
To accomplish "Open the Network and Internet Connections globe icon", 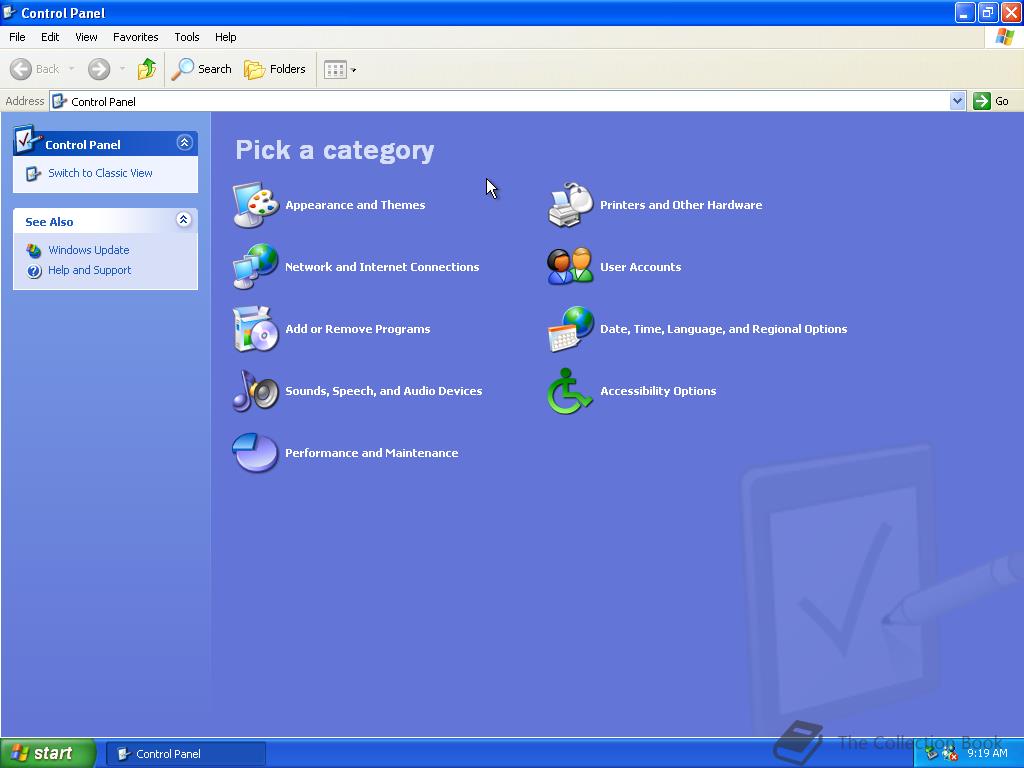I will click(255, 266).
